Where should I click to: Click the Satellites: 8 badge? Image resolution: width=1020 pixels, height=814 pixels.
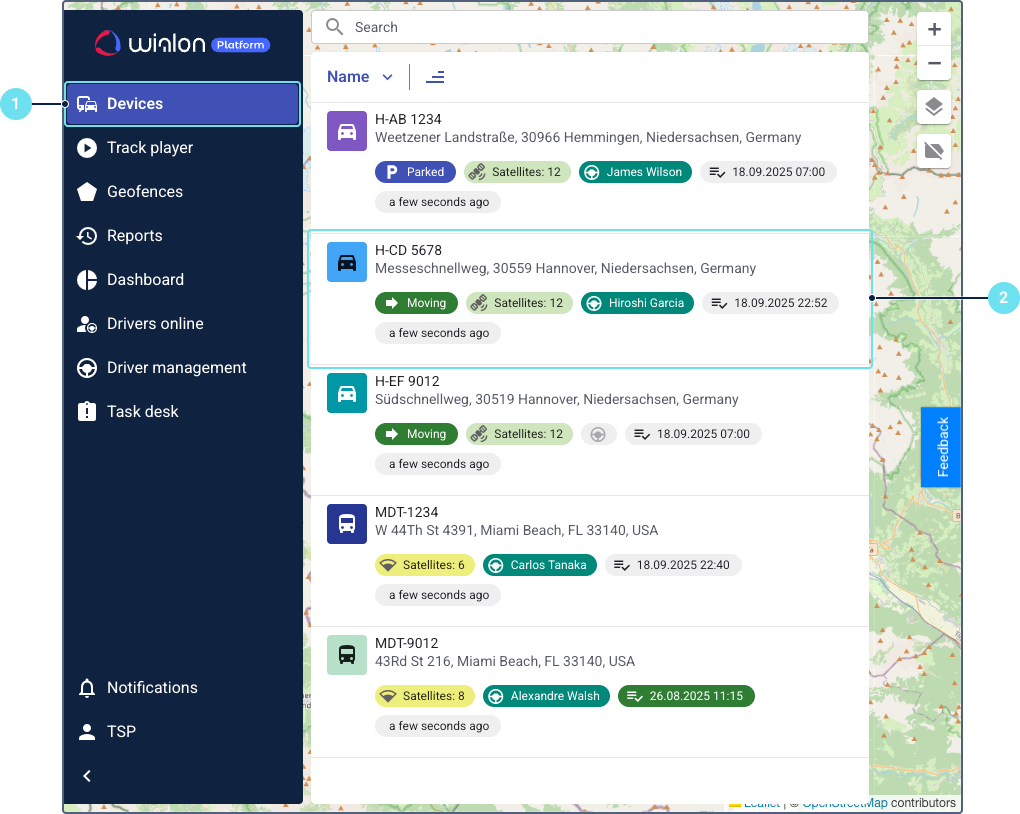click(x=425, y=696)
